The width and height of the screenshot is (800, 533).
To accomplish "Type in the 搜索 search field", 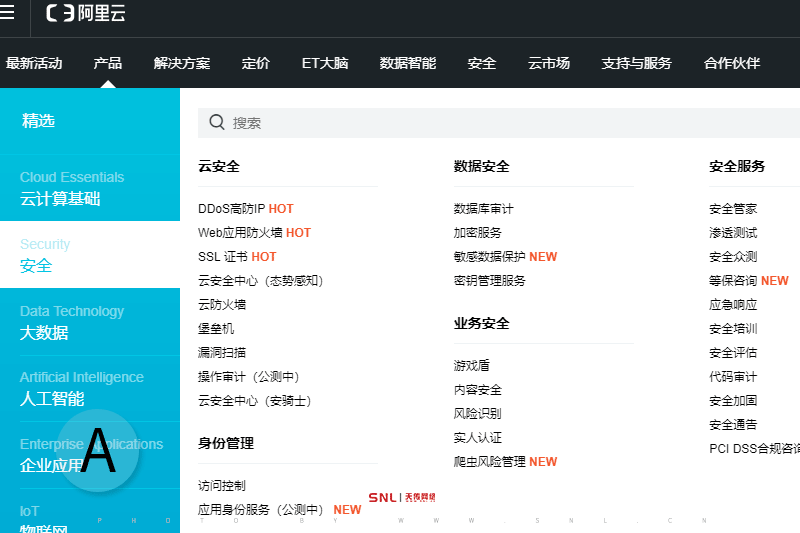I will point(500,123).
